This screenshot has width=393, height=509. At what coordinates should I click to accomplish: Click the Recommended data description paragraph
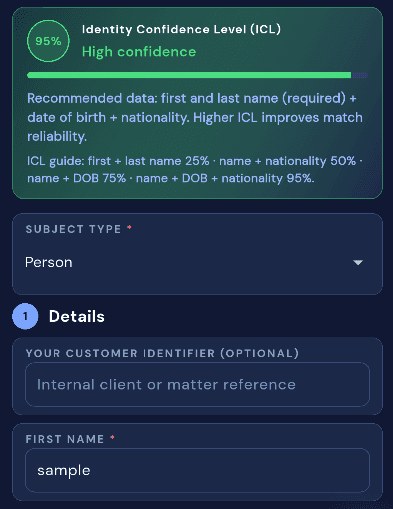tap(195, 117)
